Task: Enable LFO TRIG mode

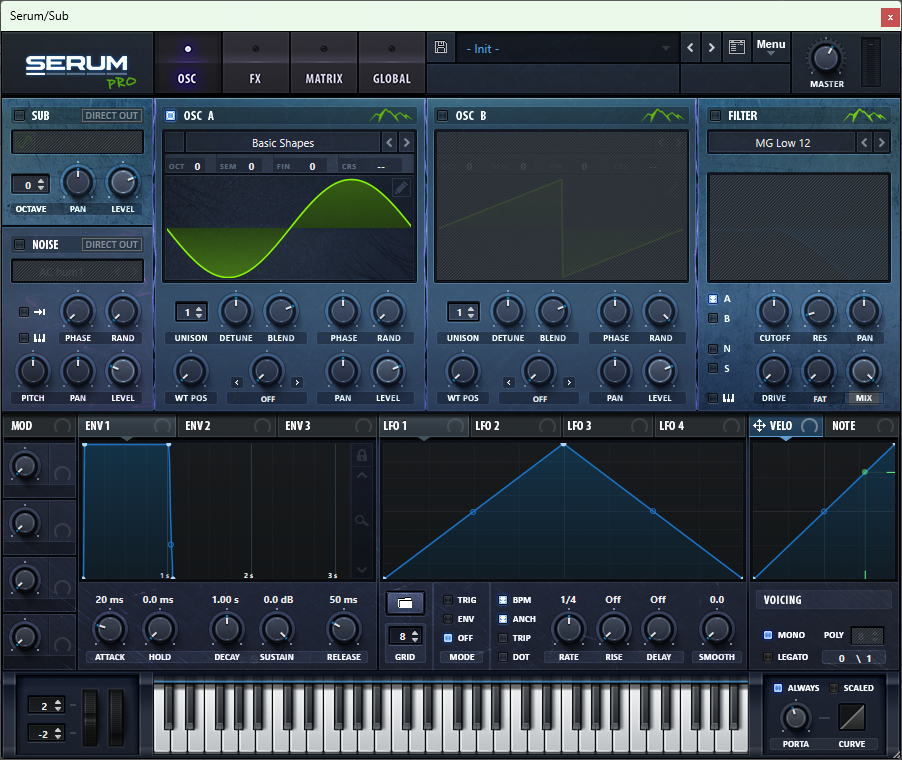Action: 448,600
